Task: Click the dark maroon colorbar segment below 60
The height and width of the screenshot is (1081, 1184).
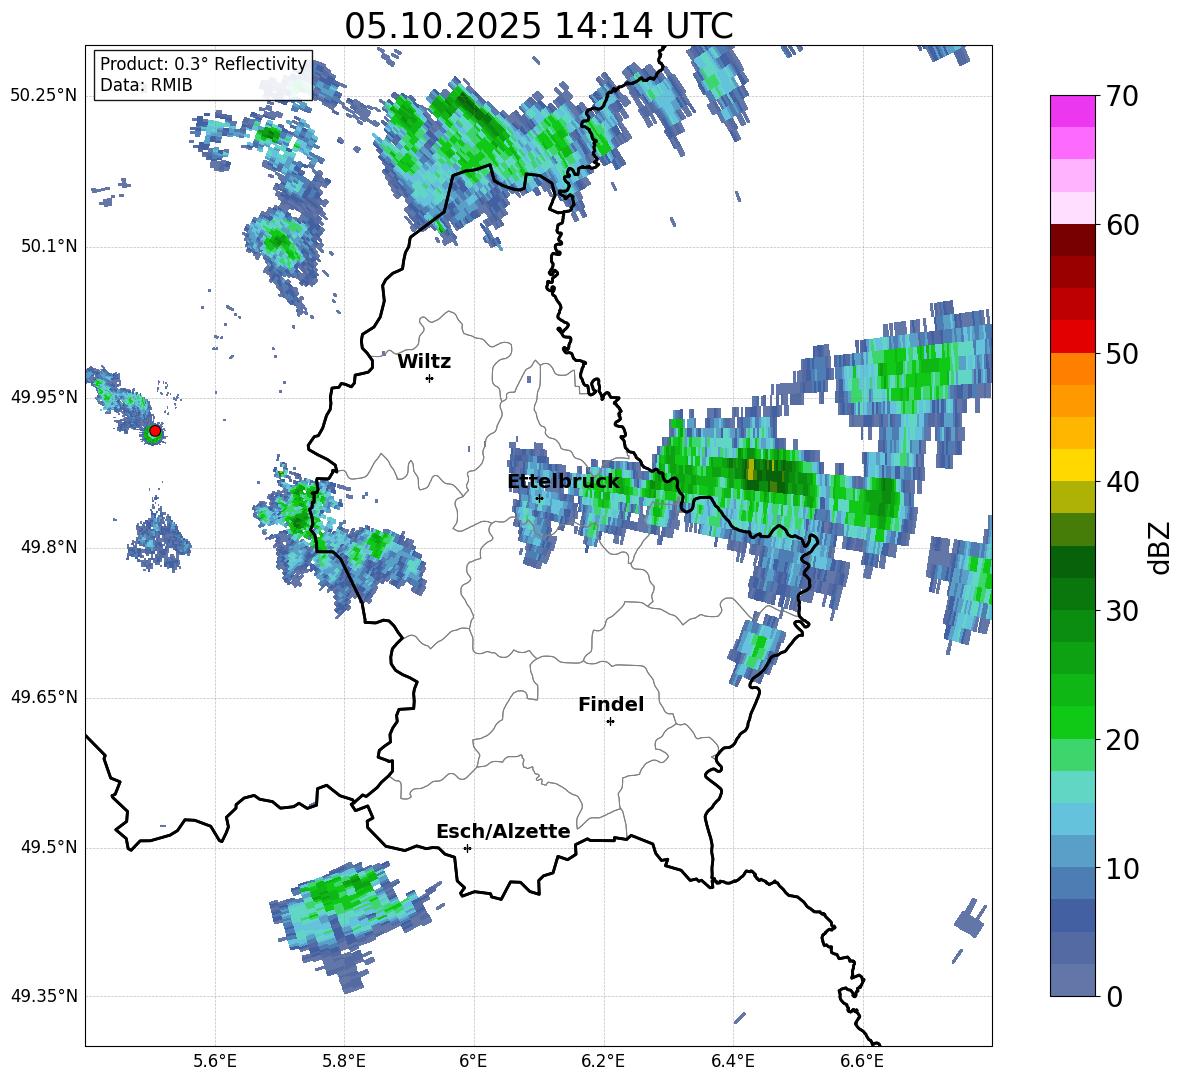Action: [1072, 240]
